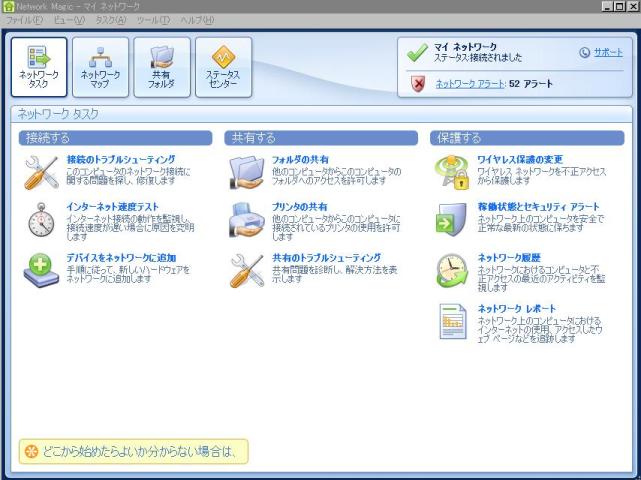The height and width of the screenshot is (480, 641).
Task: Click the clock network history icon
Action: click(452, 271)
